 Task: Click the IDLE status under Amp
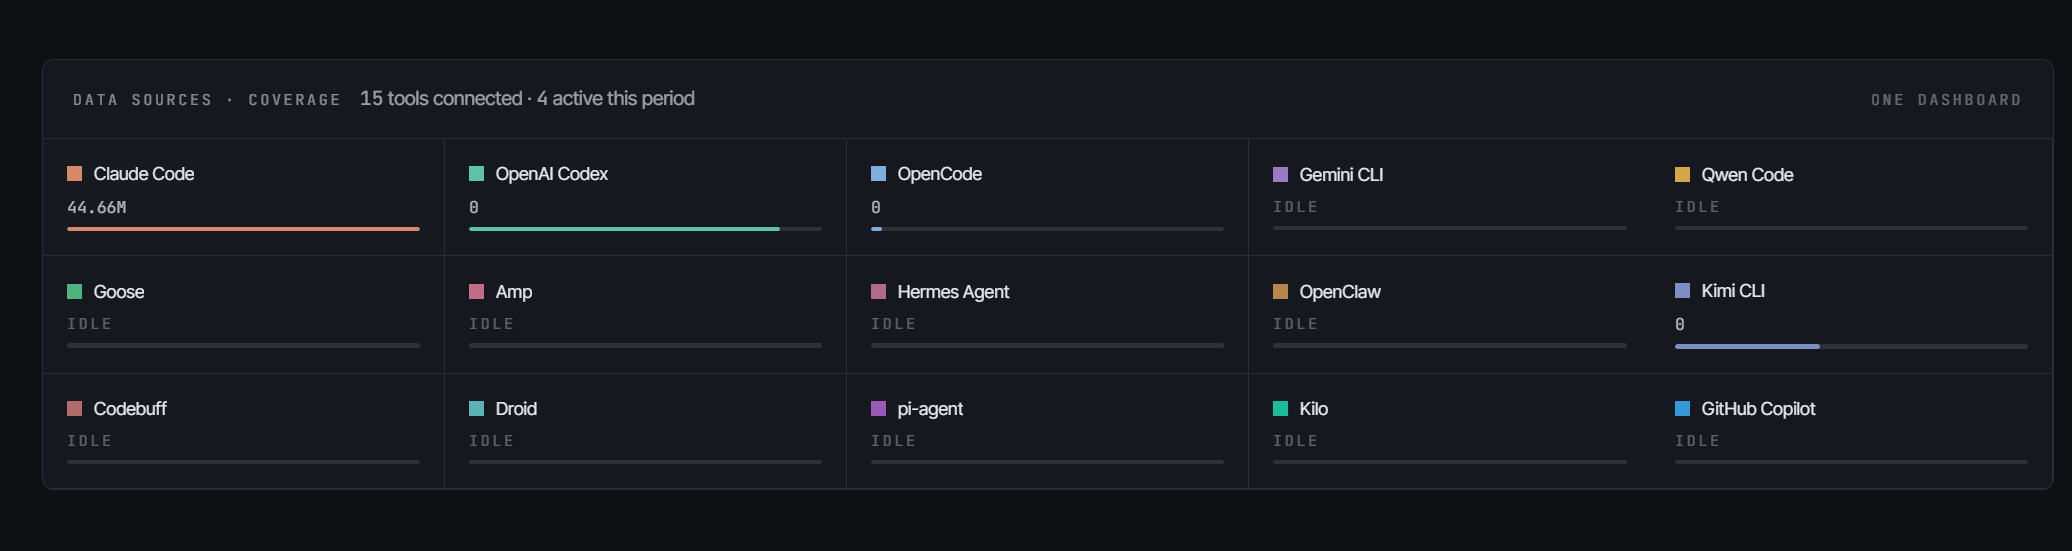click(x=491, y=324)
